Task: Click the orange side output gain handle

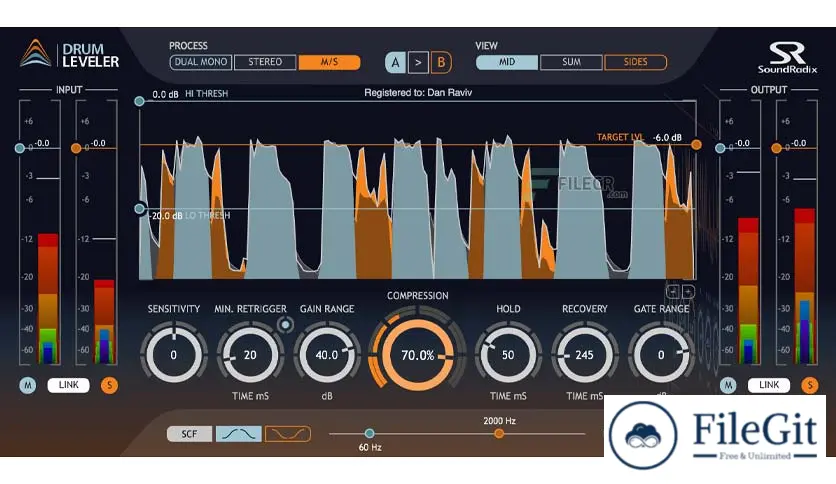Action: tap(777, 148)
